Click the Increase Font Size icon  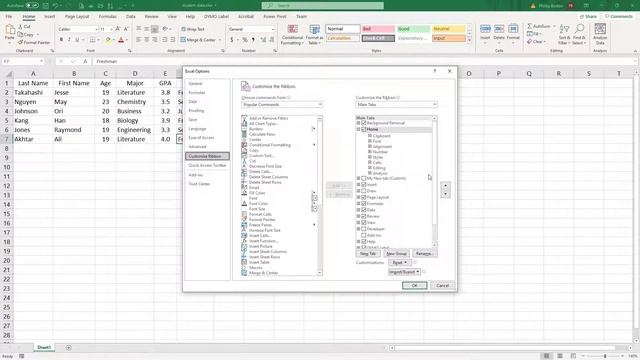click(x=118, y=29)
